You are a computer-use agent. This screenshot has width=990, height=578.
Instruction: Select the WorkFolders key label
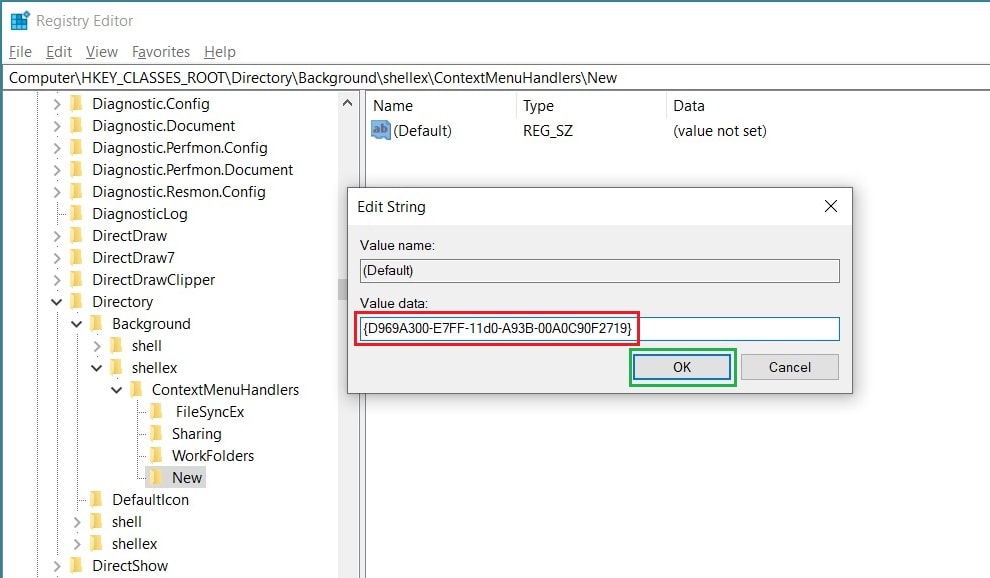tap(213, 456)
